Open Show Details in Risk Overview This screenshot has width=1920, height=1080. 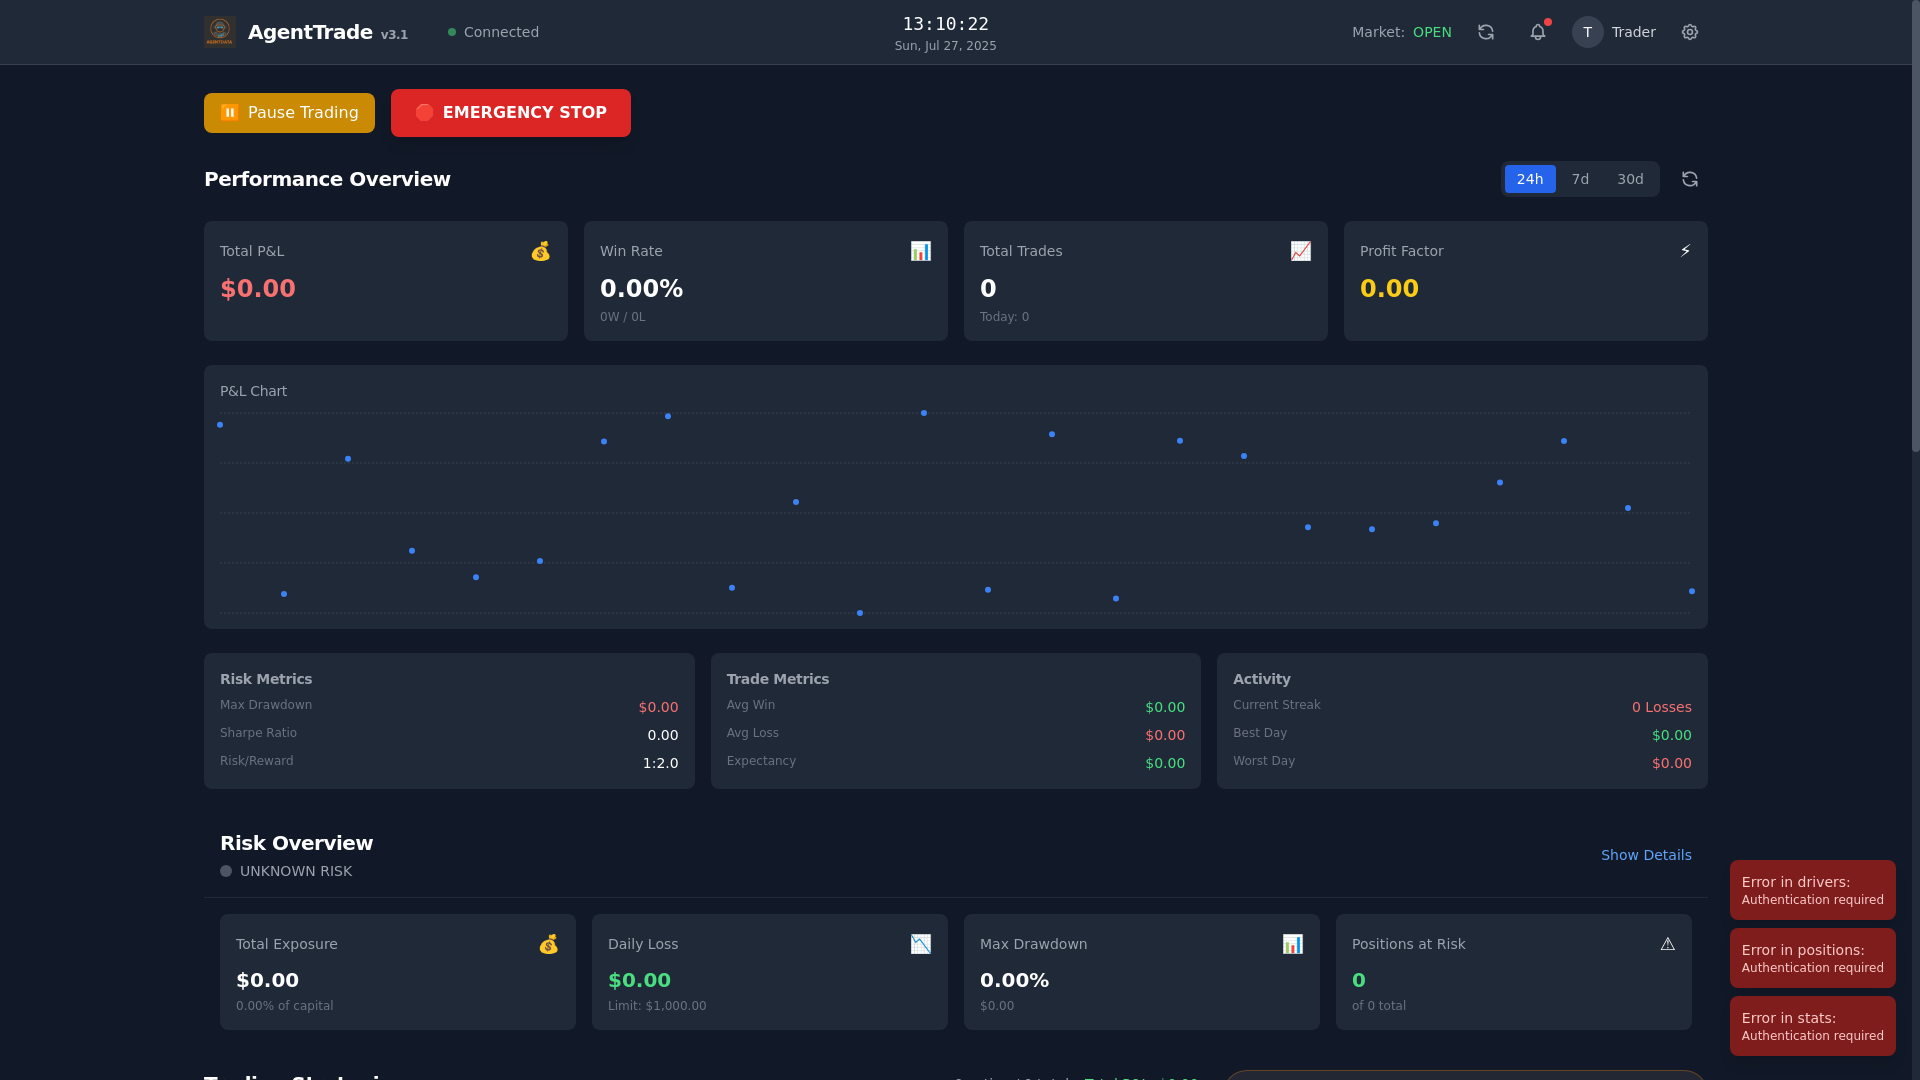click(1646, 855)
